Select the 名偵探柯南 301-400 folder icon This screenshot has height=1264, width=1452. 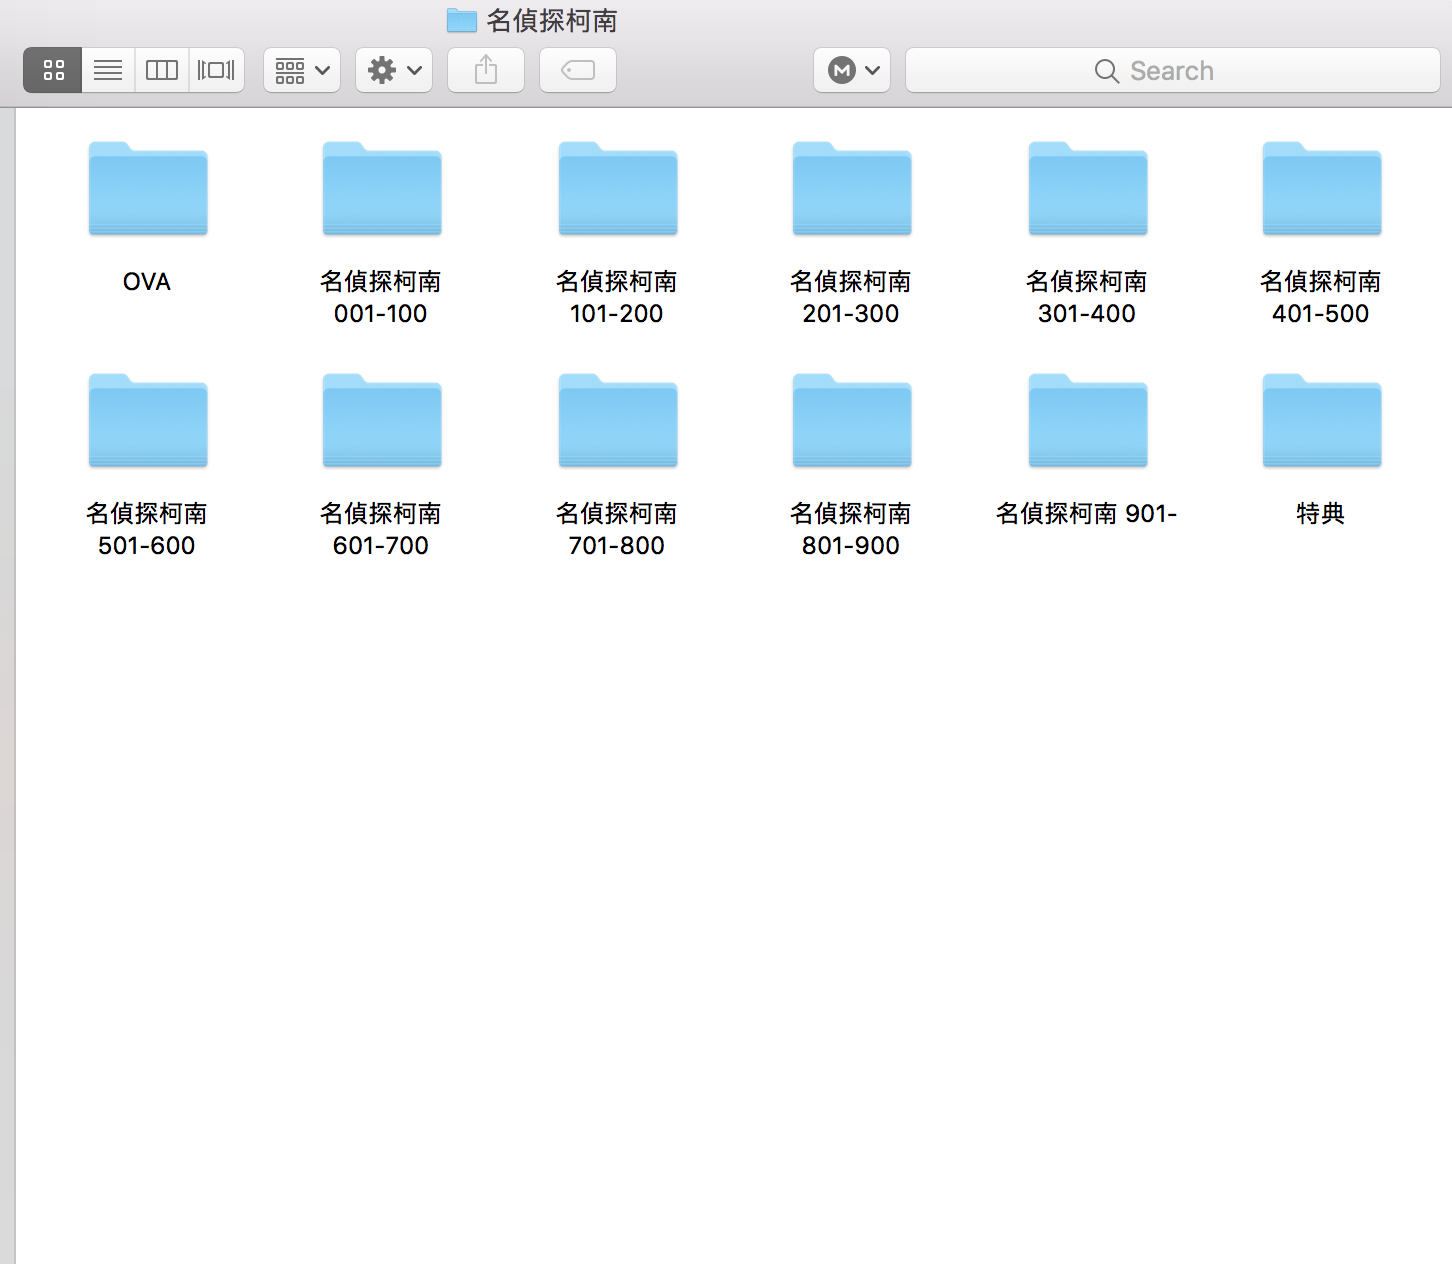point(1088,189)
